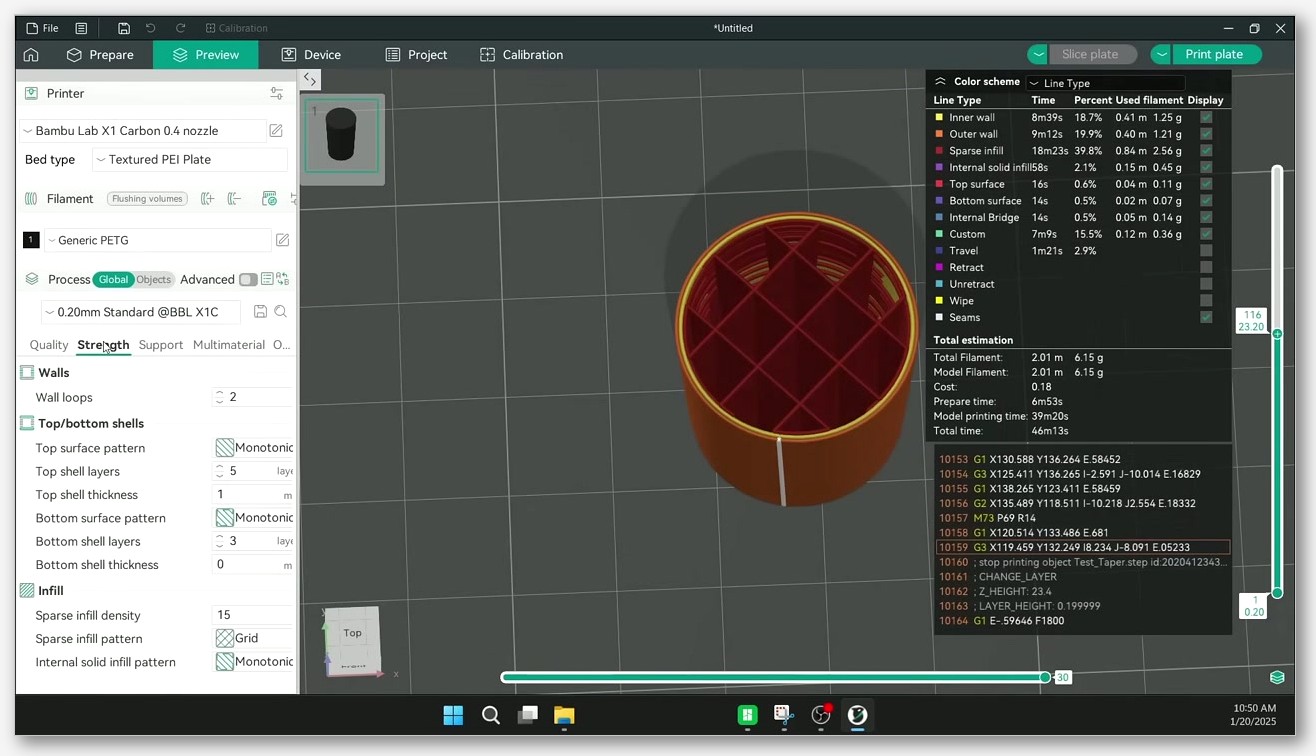
Task: Uncheck display for Sparse infill
Action: point(1206,151)
